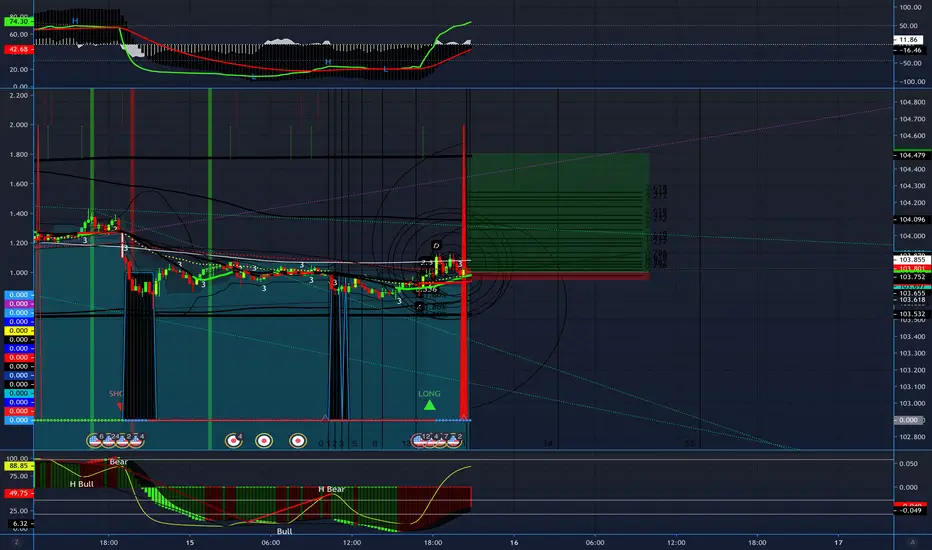Click the white 103.855 current price label

pyautogui.click(x=912, y=260)
